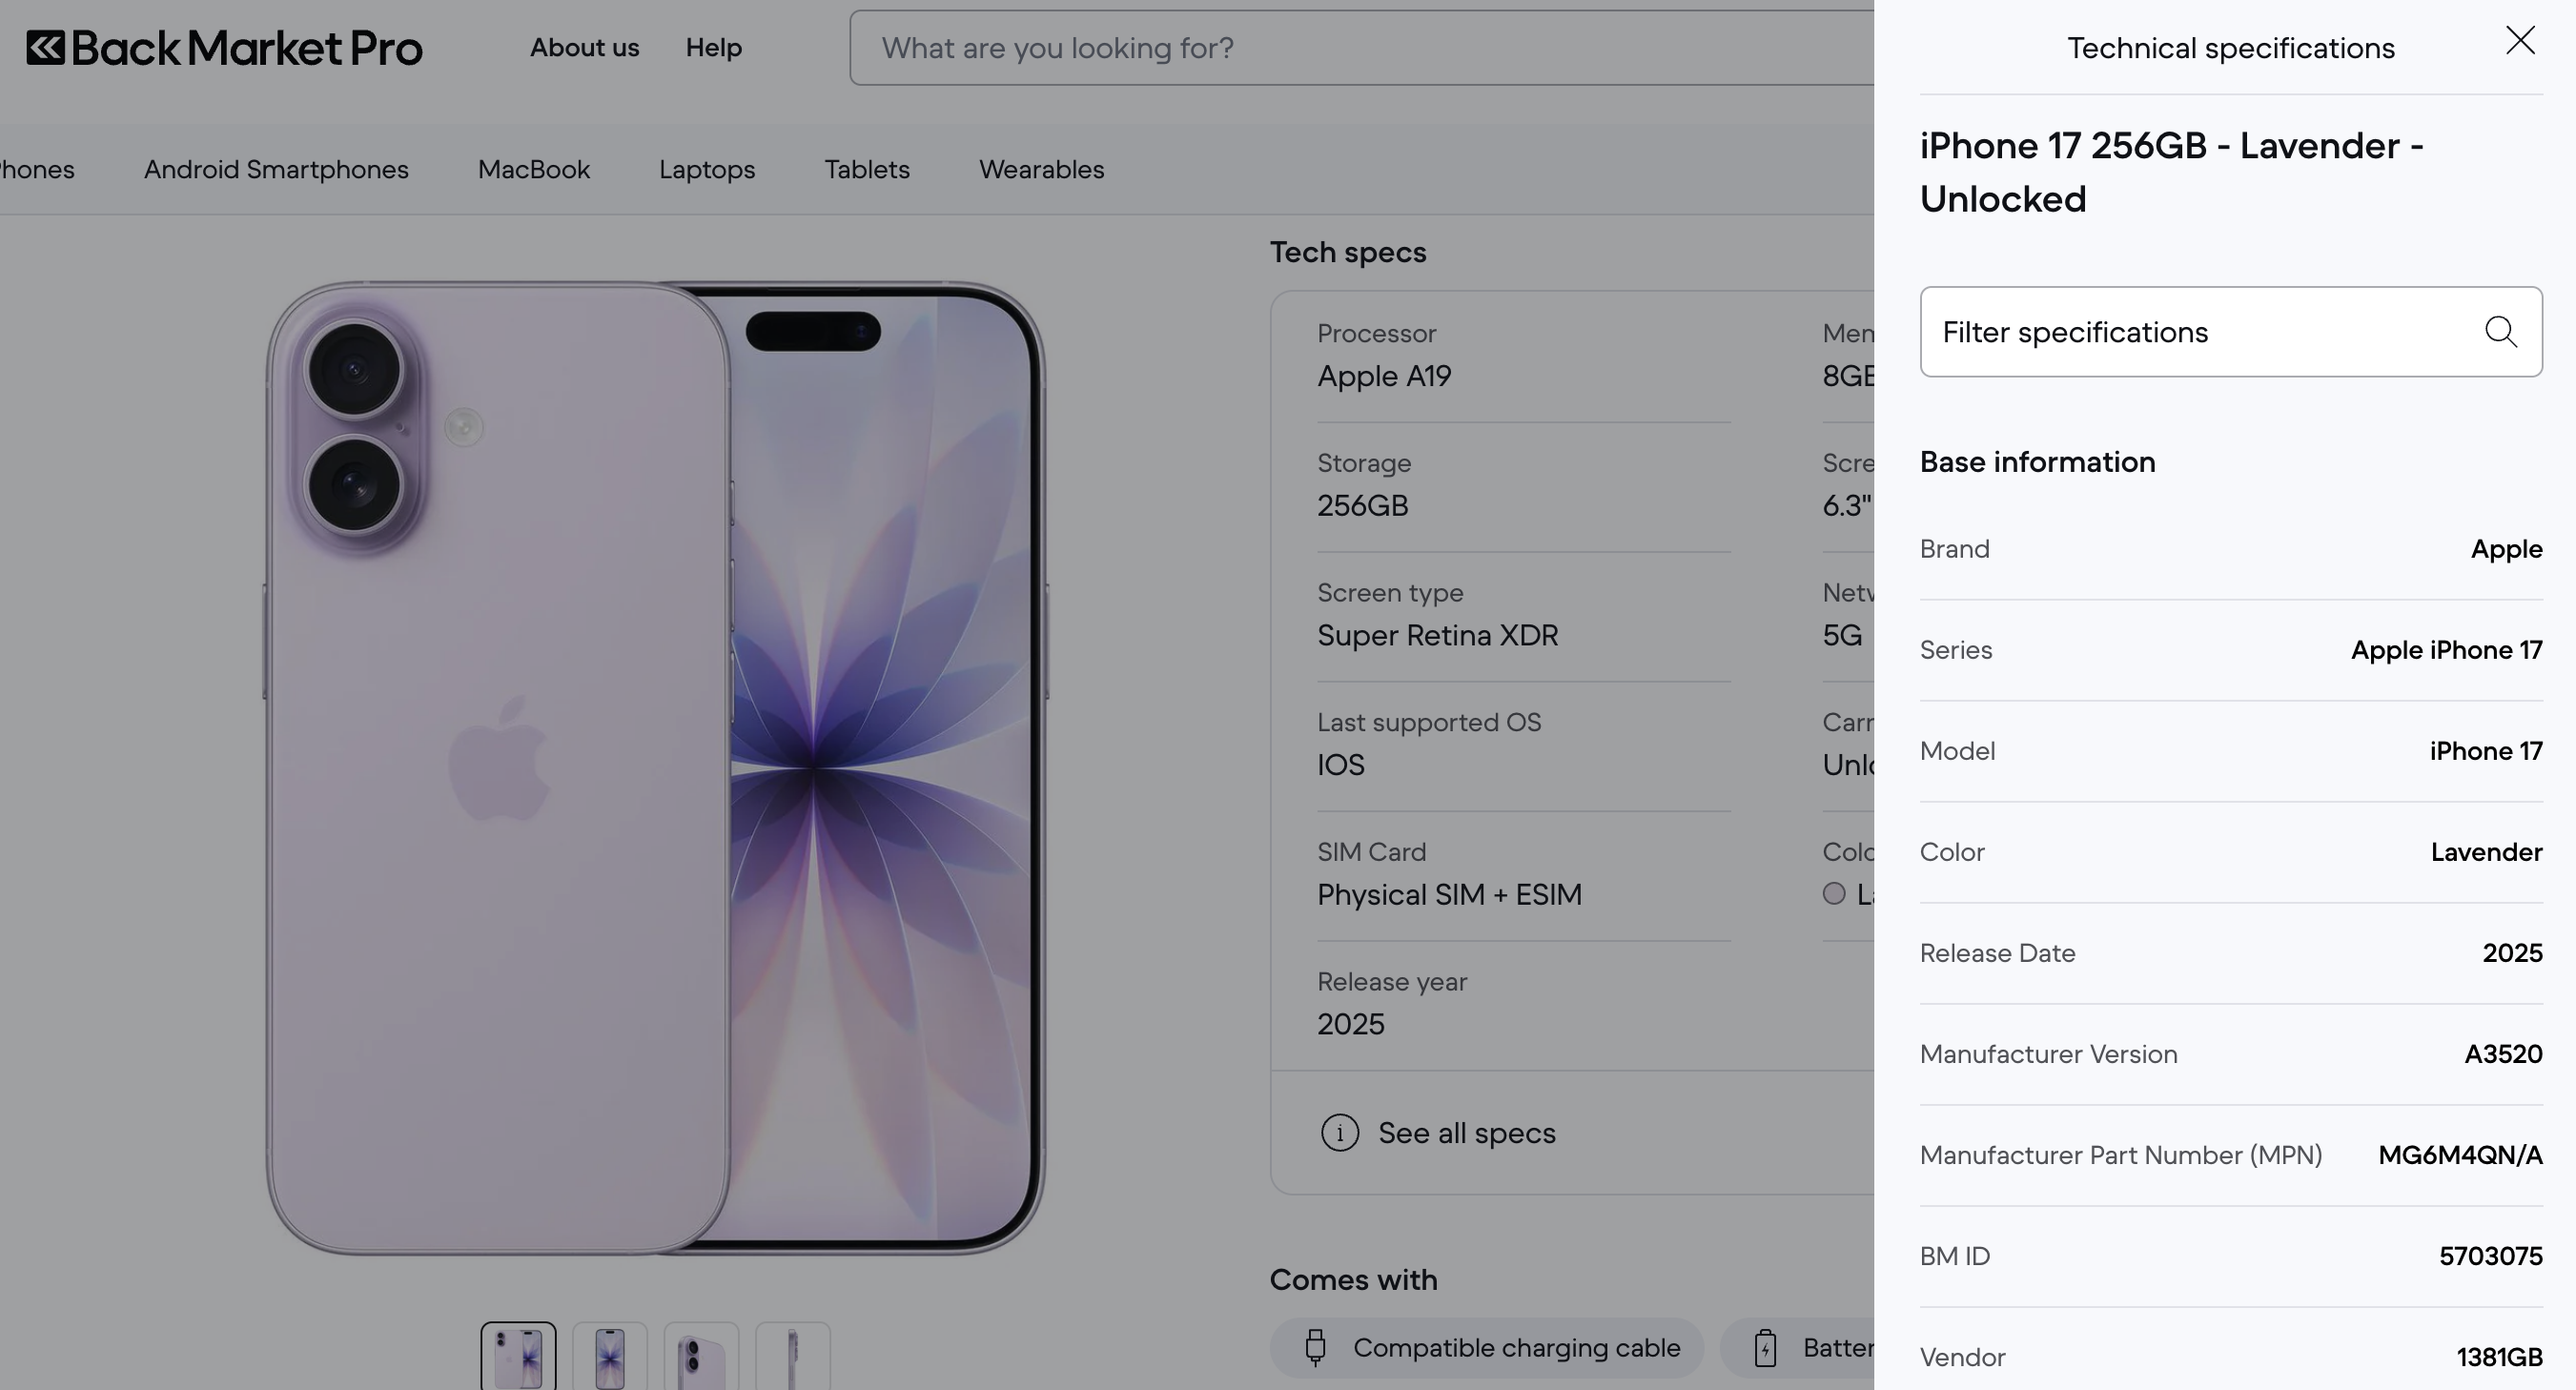Image resolution: width=2576 pixels, height=1390 pixels.
Task: Click the magnifier icon in Filter specifications
Action: [x=2500, y=332]
